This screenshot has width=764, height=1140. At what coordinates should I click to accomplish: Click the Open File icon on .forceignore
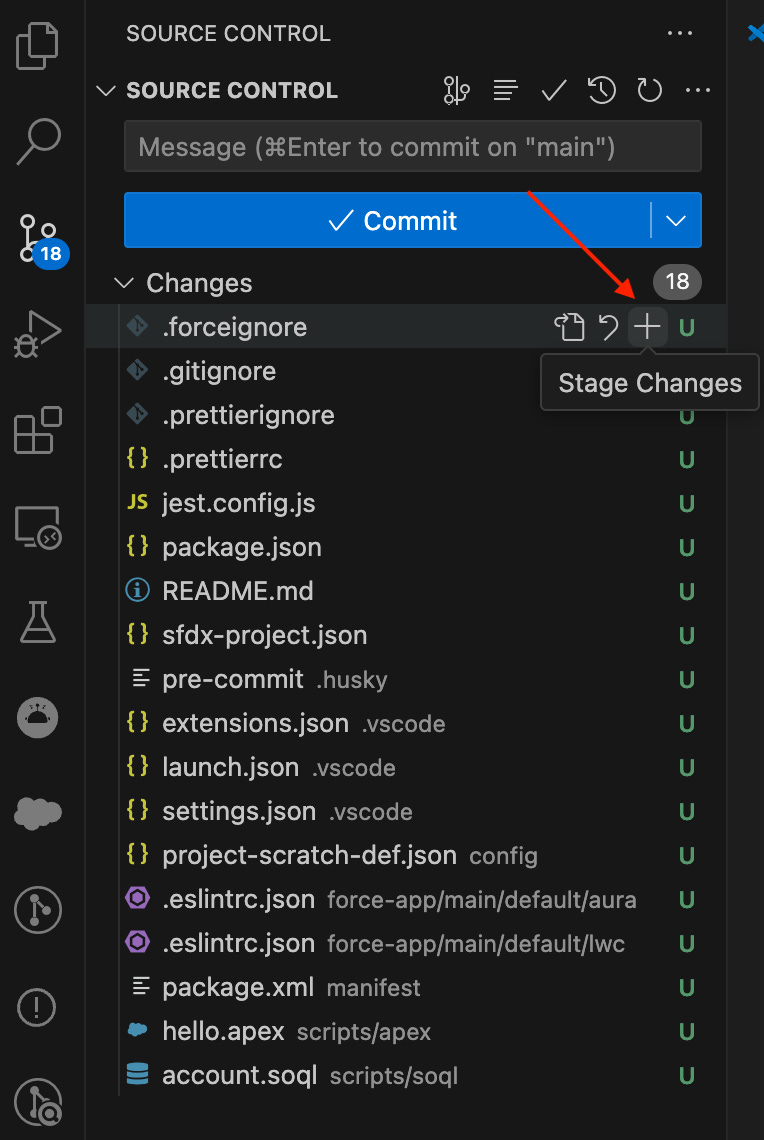point(570,327)
